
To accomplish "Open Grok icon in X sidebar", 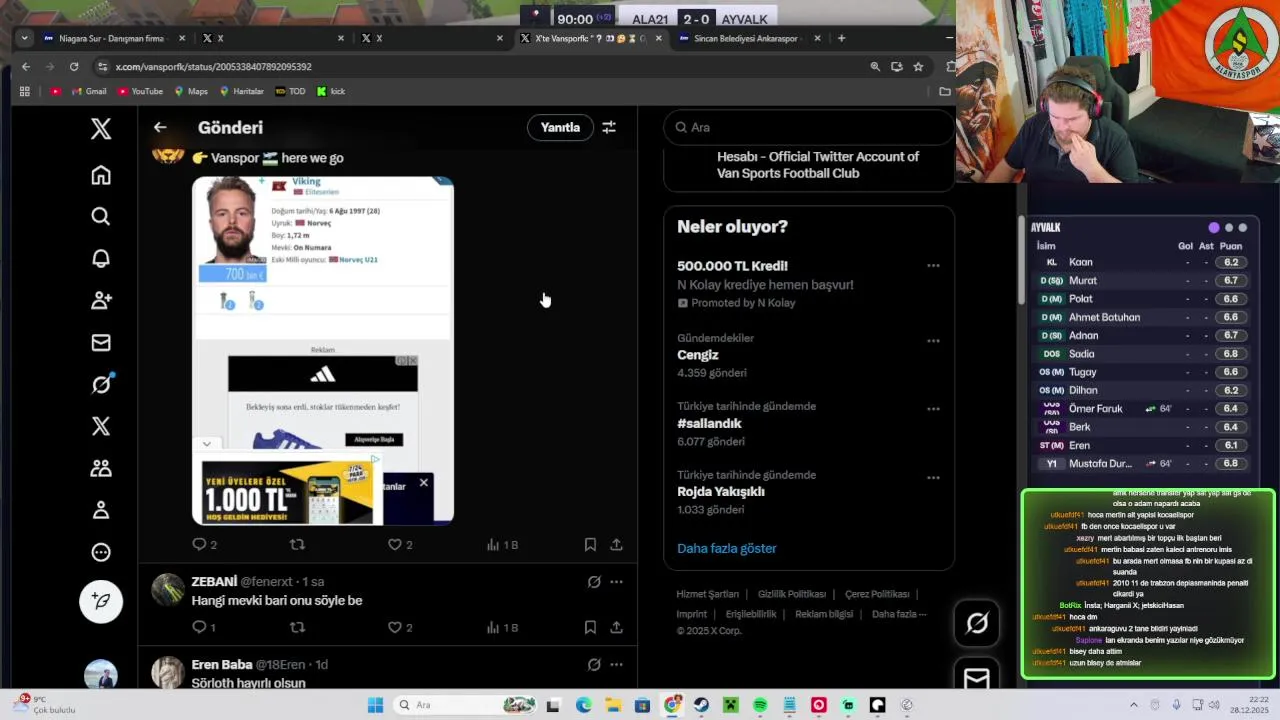I will click(x=101, y=385).
